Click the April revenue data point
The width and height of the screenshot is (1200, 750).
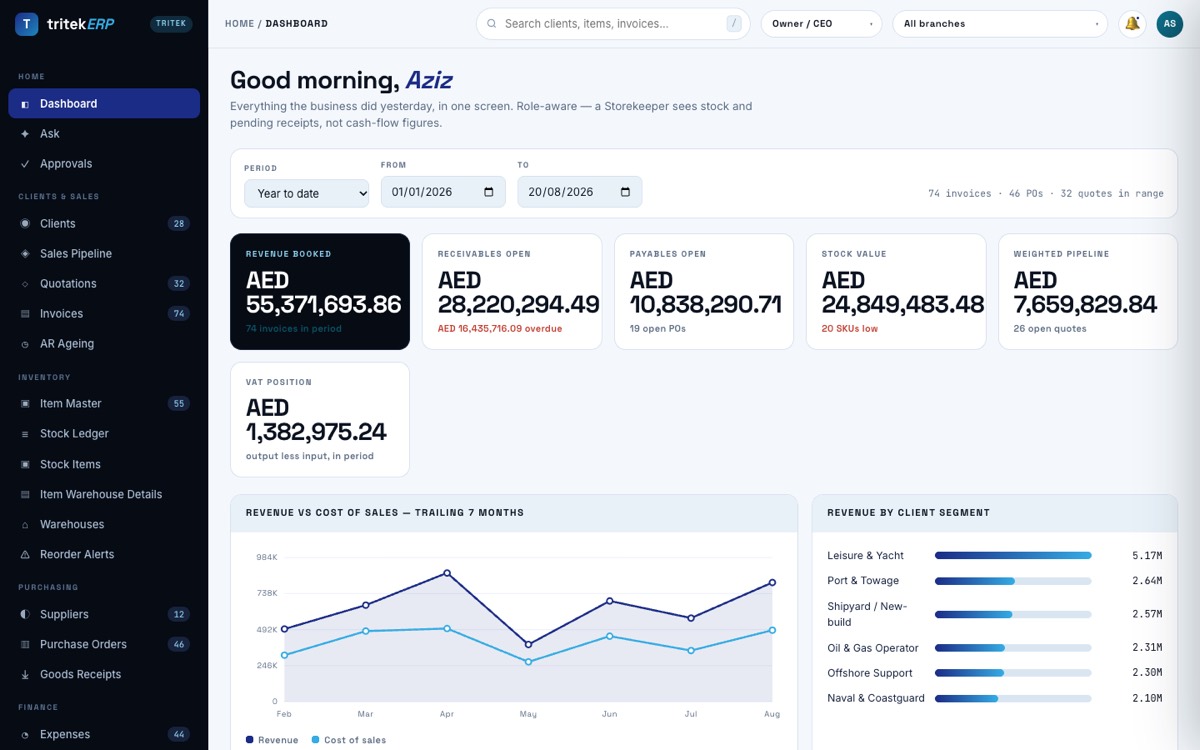pos(447,573)
